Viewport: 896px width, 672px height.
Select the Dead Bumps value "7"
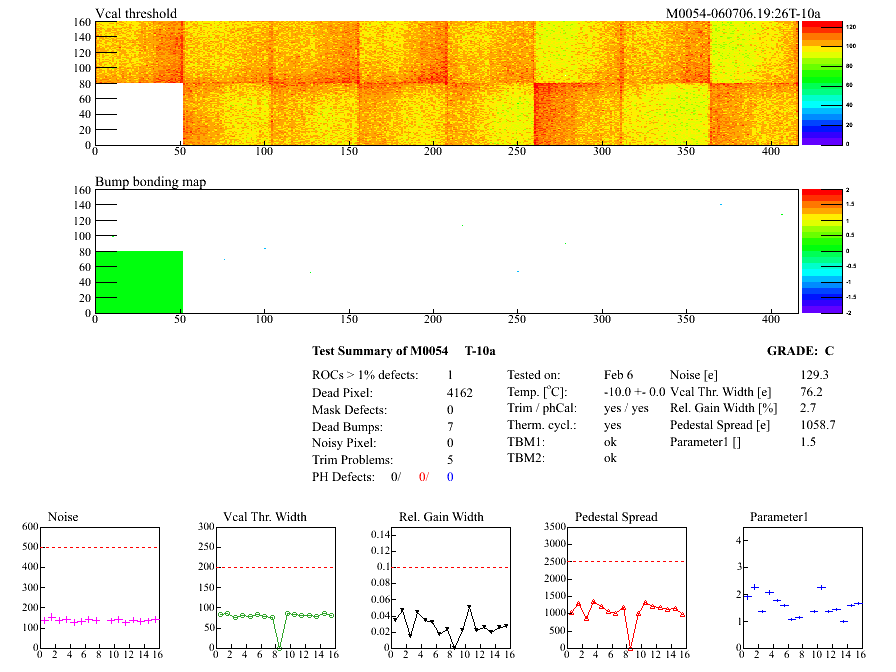[450, 427]
